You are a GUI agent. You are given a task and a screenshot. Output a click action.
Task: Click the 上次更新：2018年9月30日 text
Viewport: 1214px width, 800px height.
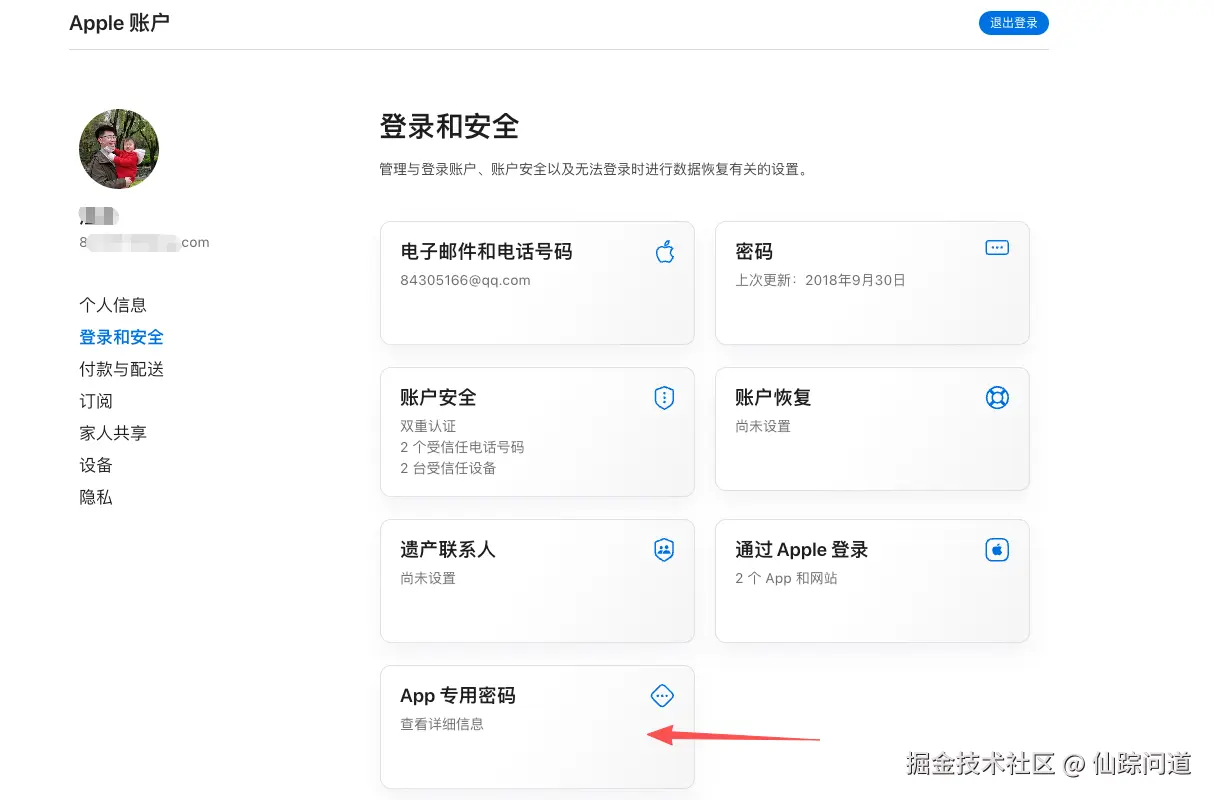pos(820,280)
